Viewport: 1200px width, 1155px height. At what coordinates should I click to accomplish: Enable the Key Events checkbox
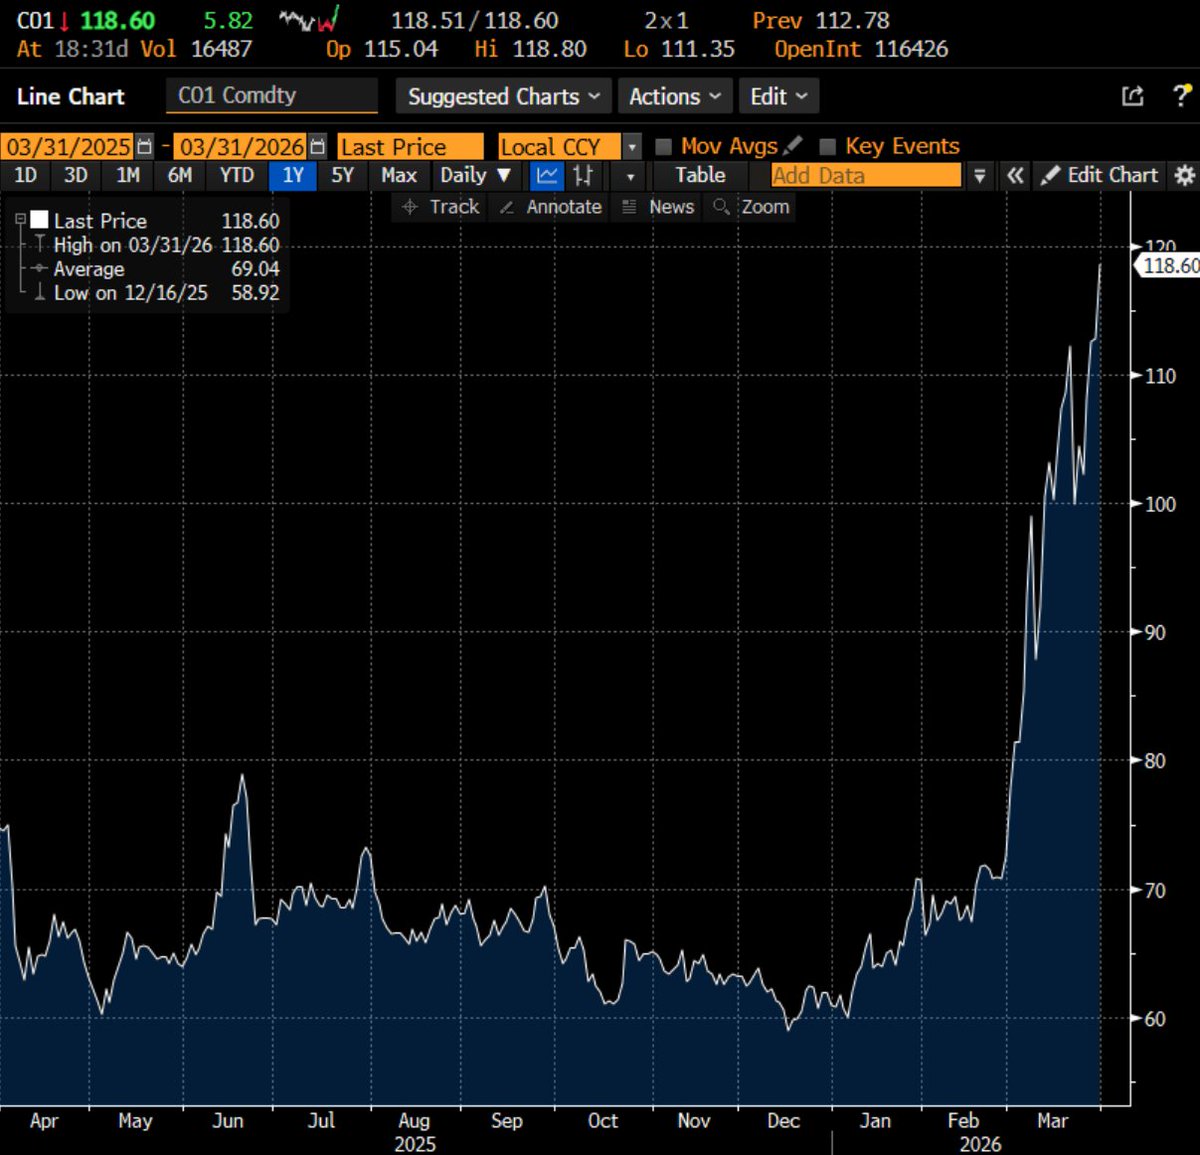[x=827, y=145]
